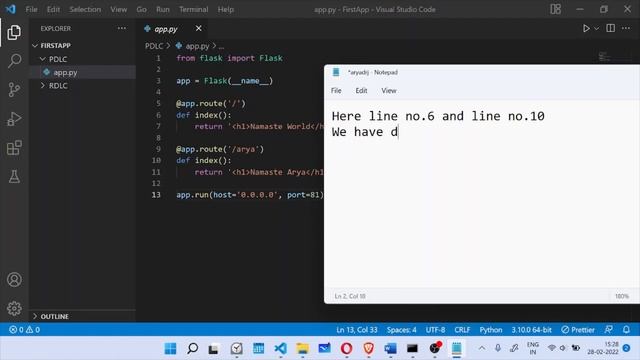This screenshot has height=360, width=640.
Task: Open the Explorer view in activity bar
Action: coord(14,33)
